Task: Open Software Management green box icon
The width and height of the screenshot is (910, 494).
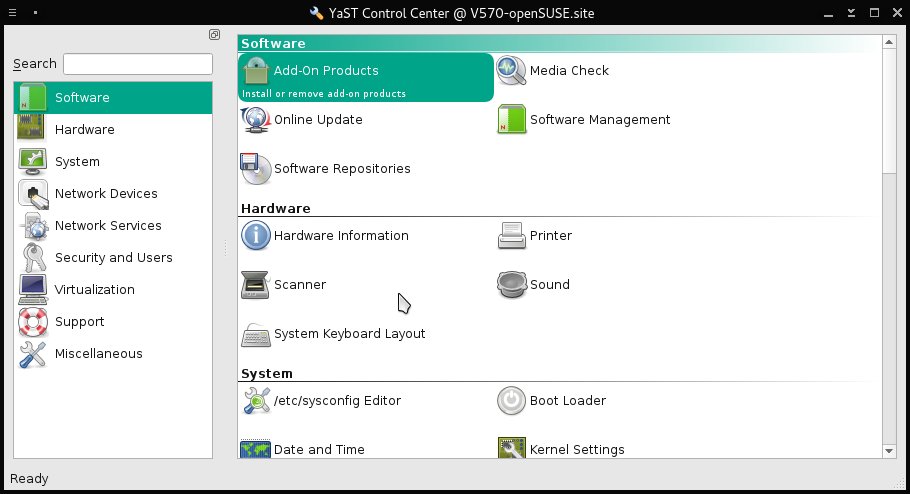Action: [x=511, y=120]
